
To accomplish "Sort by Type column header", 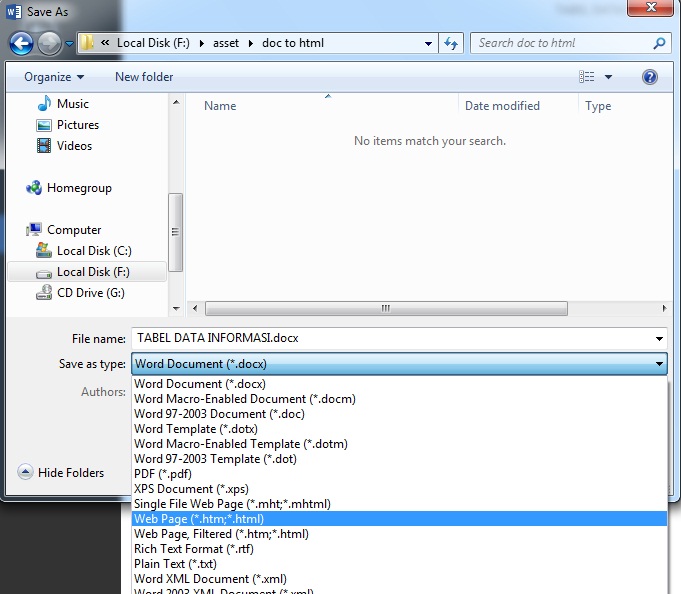I will [x=598, y=106].
